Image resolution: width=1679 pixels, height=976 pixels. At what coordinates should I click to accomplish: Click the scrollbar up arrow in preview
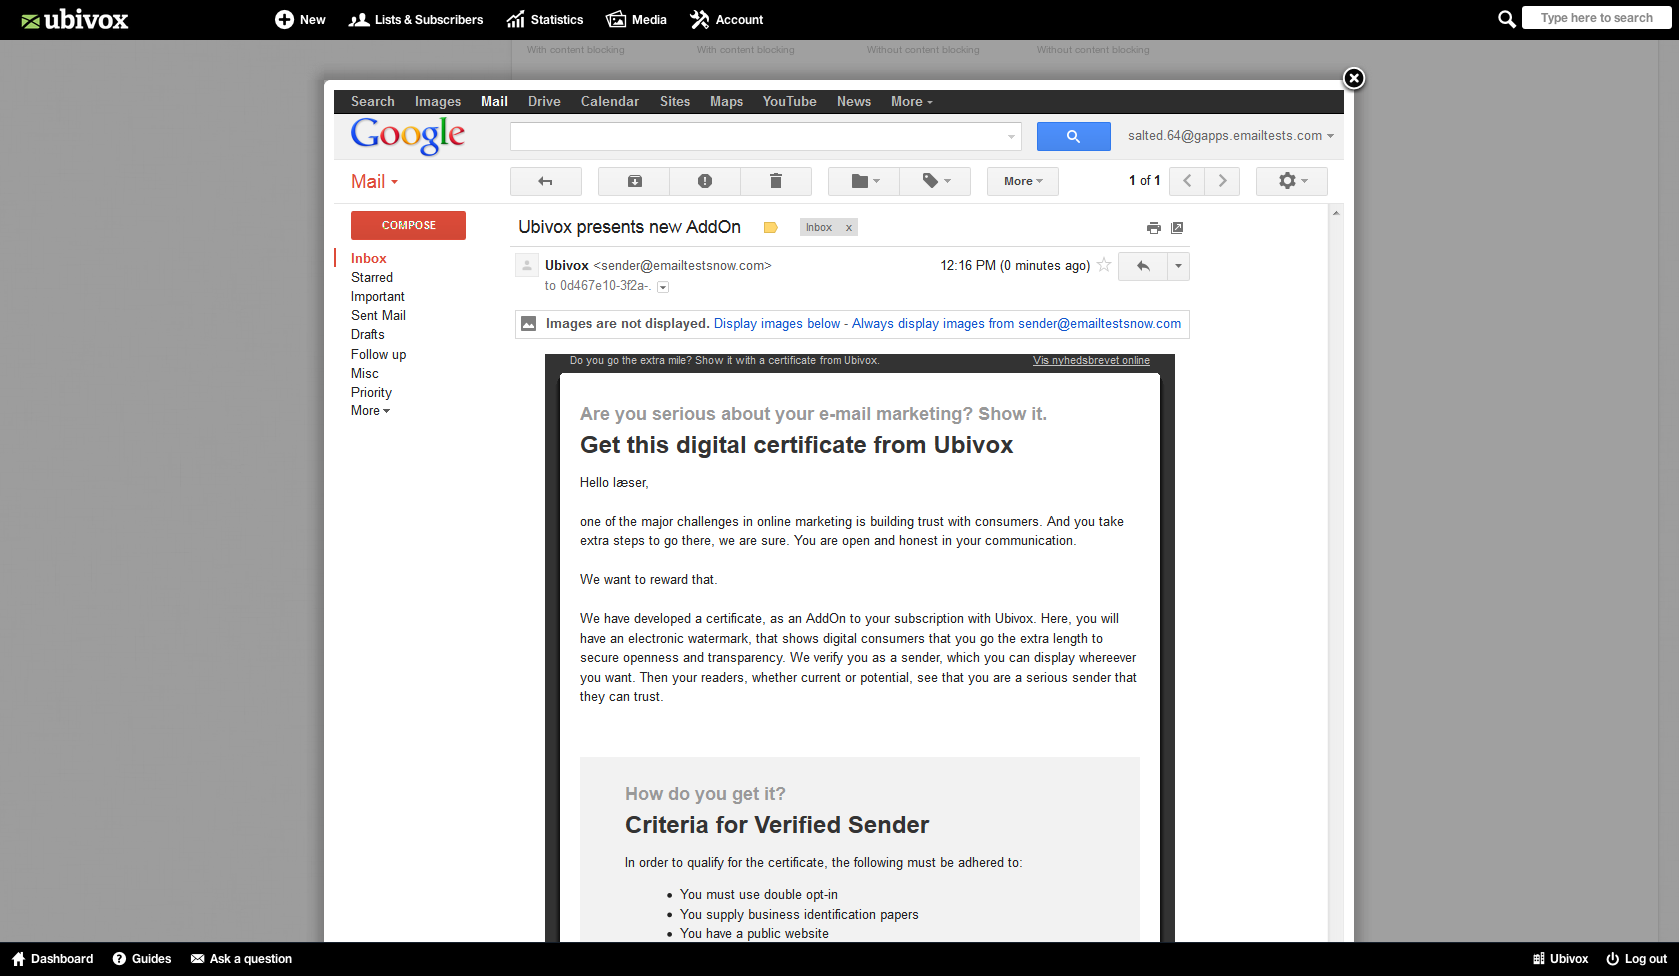point(1336,213)
